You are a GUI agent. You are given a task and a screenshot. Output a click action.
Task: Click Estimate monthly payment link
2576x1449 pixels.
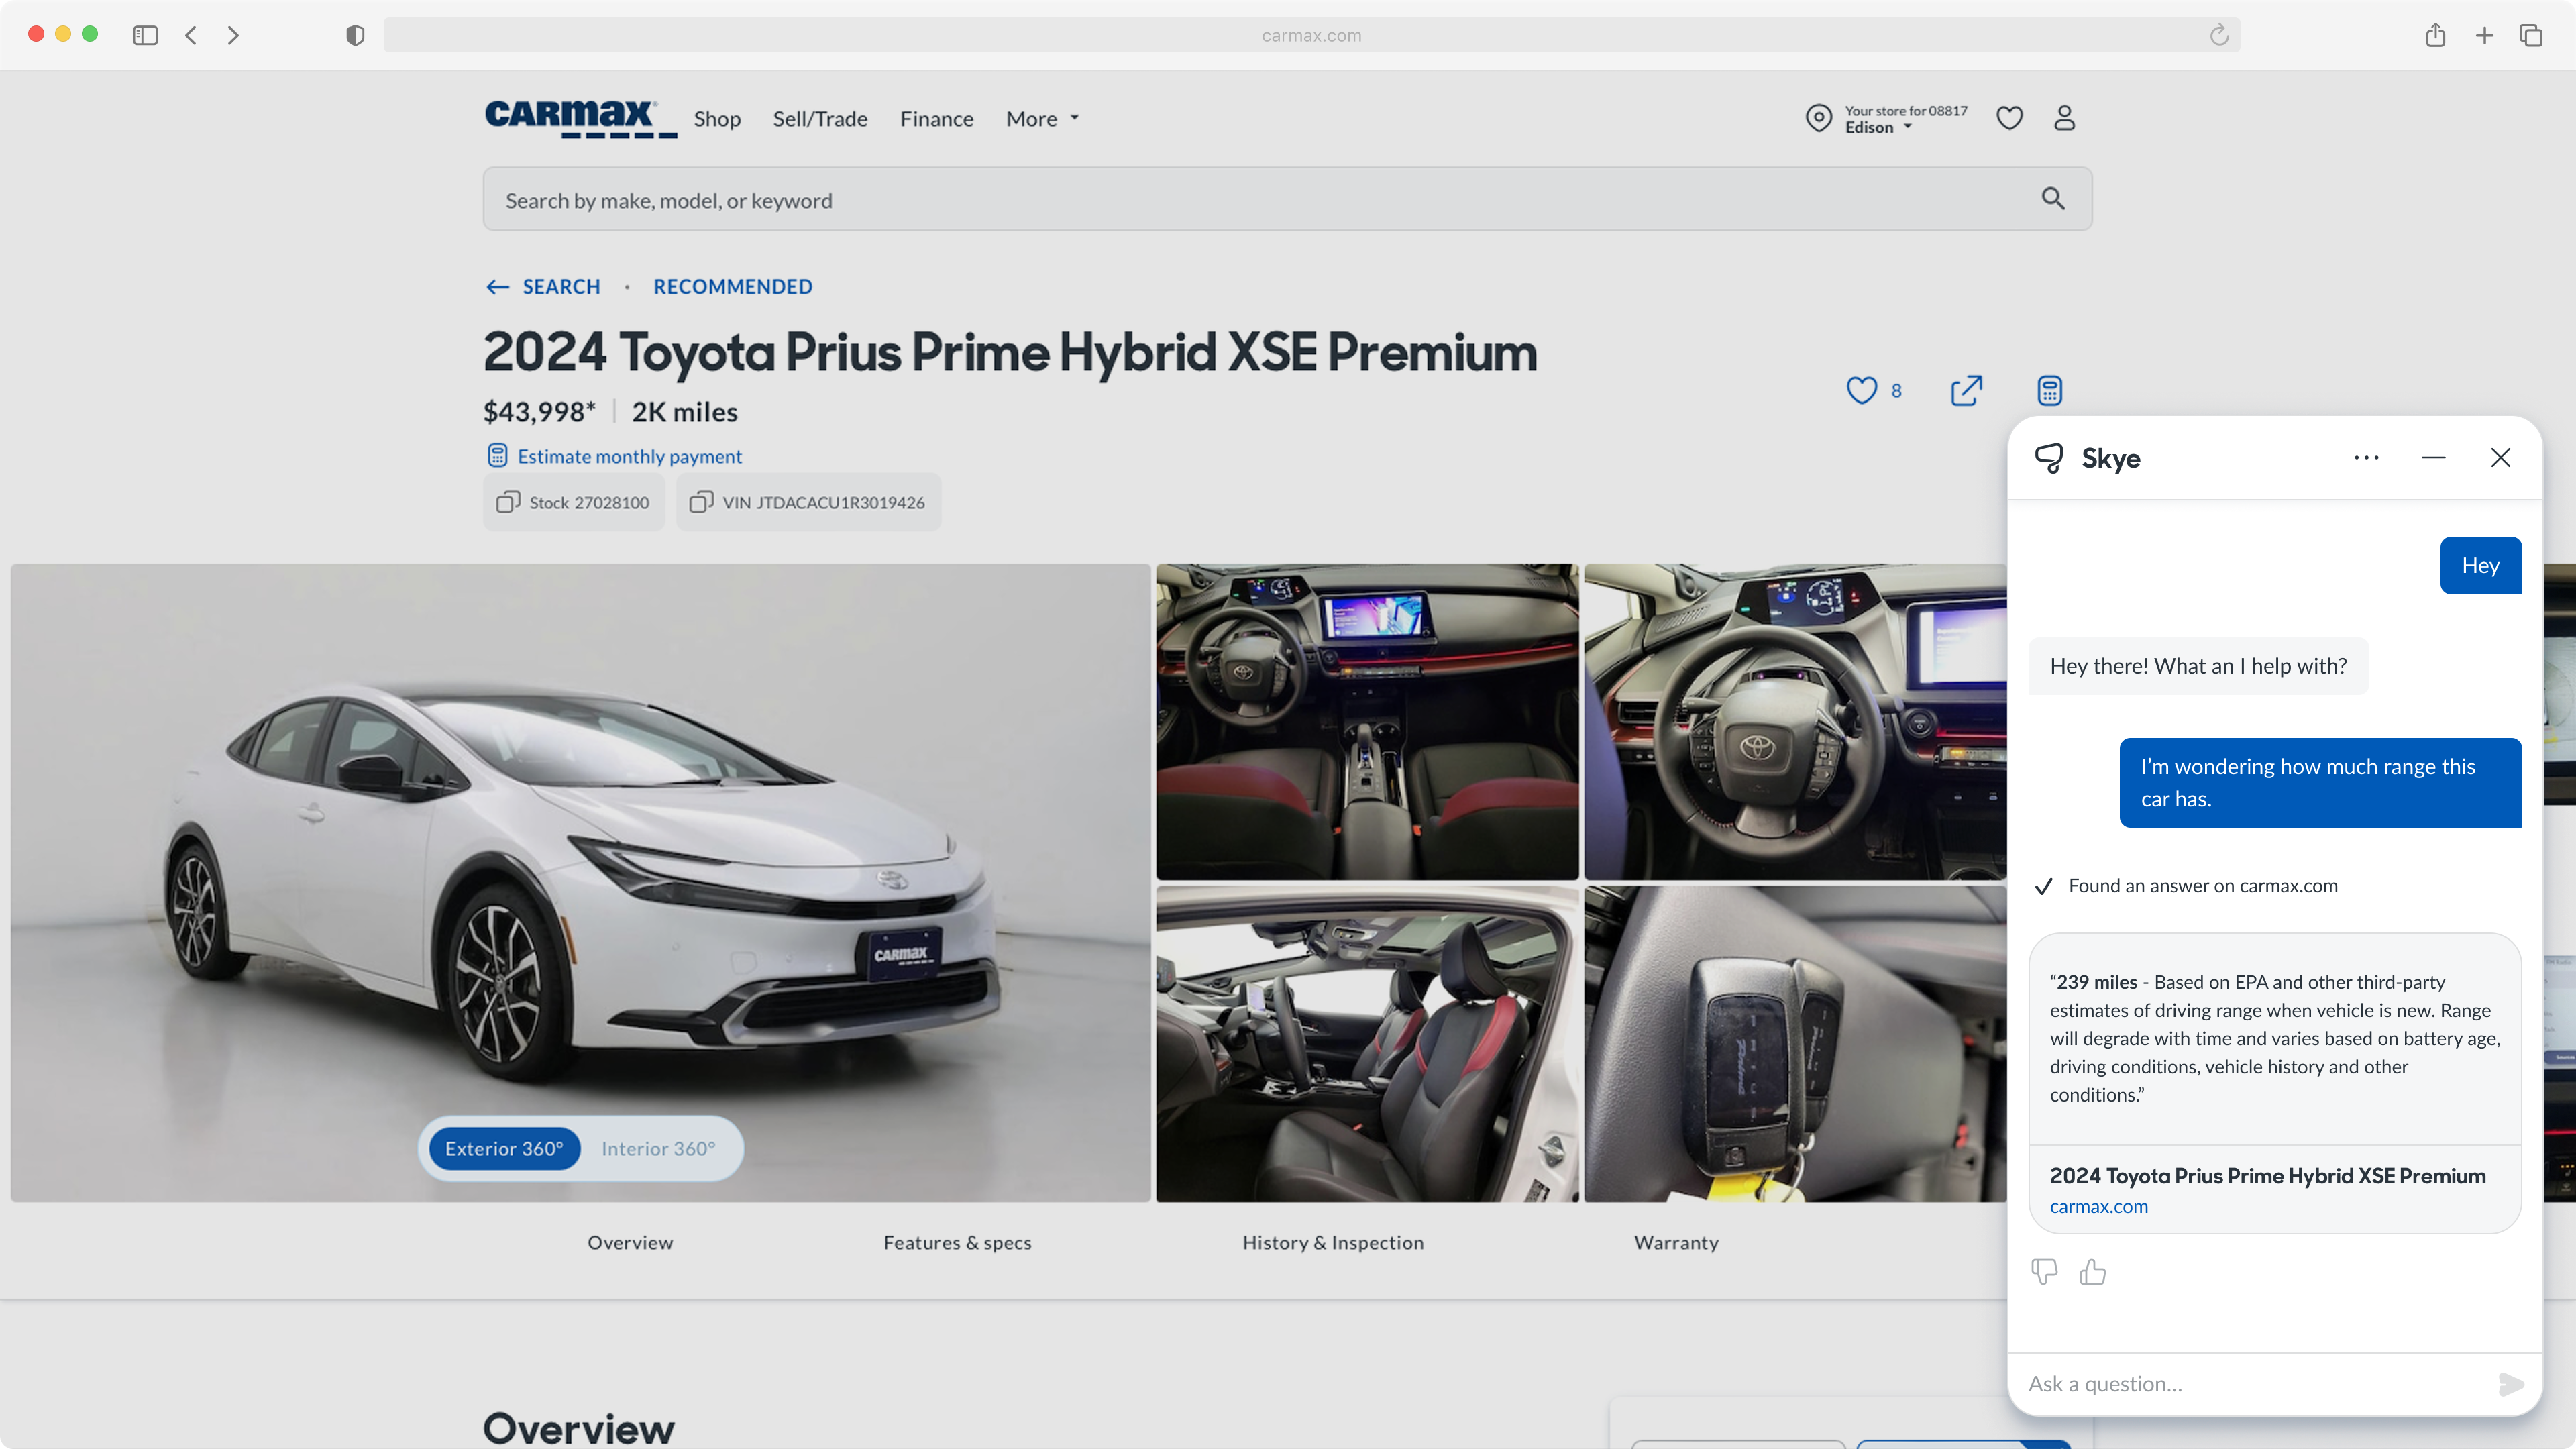629,456
